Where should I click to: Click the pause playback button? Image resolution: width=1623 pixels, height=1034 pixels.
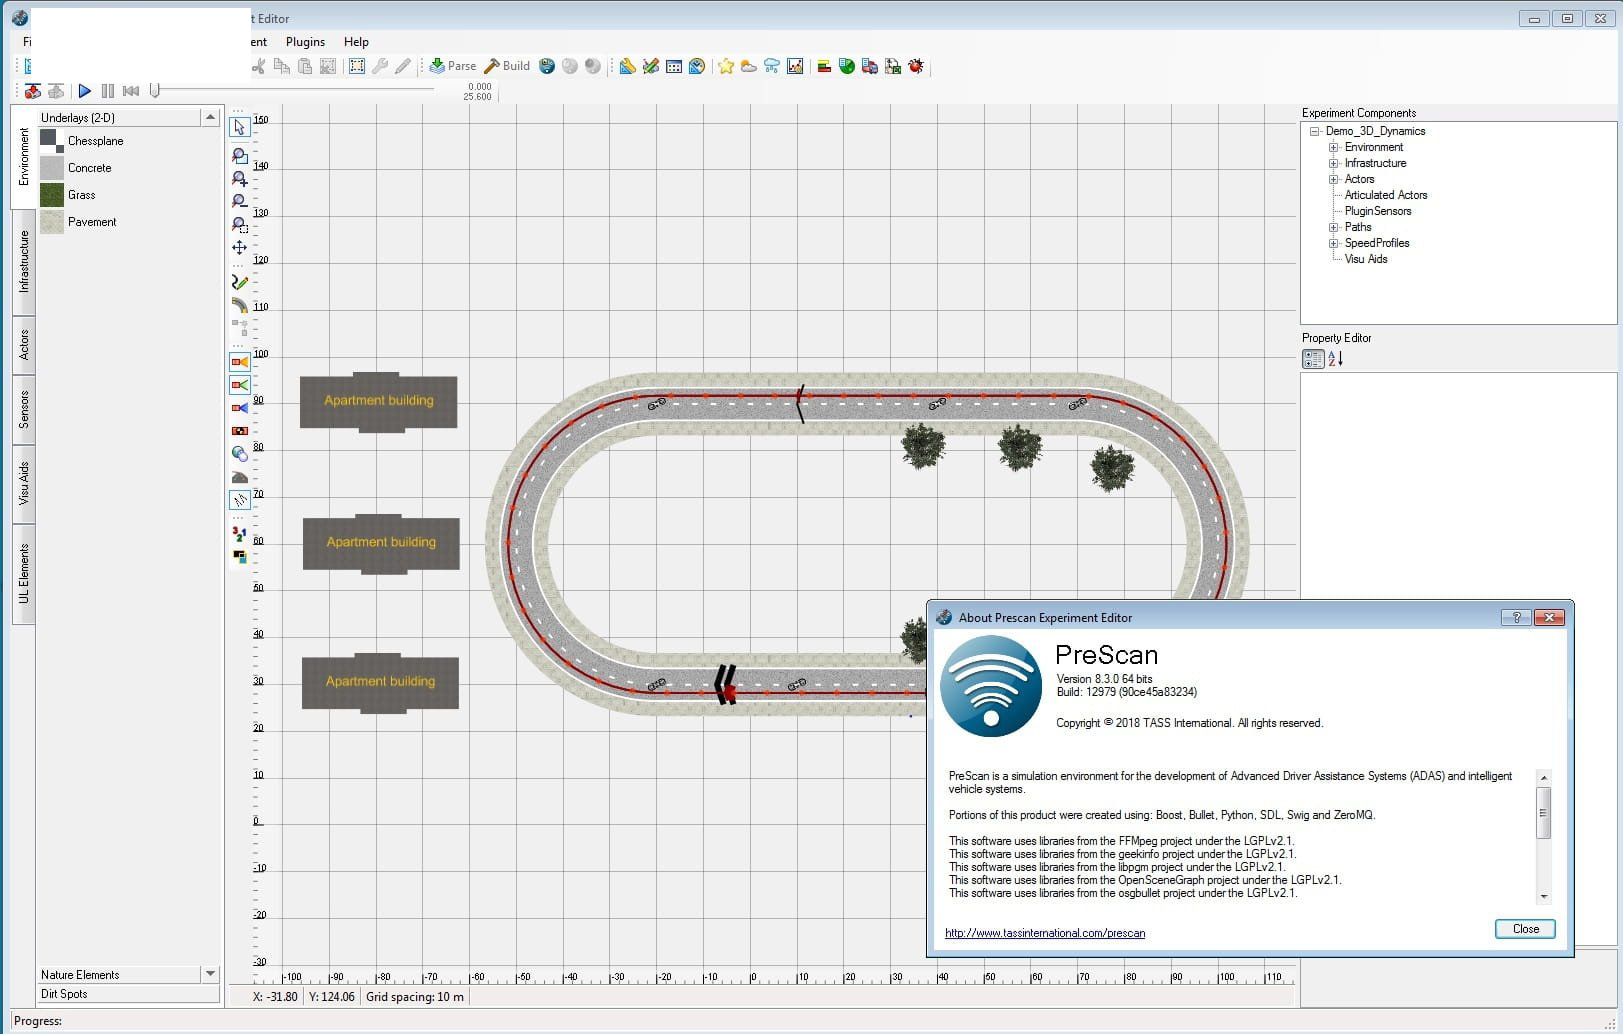(x=108, y=91)
